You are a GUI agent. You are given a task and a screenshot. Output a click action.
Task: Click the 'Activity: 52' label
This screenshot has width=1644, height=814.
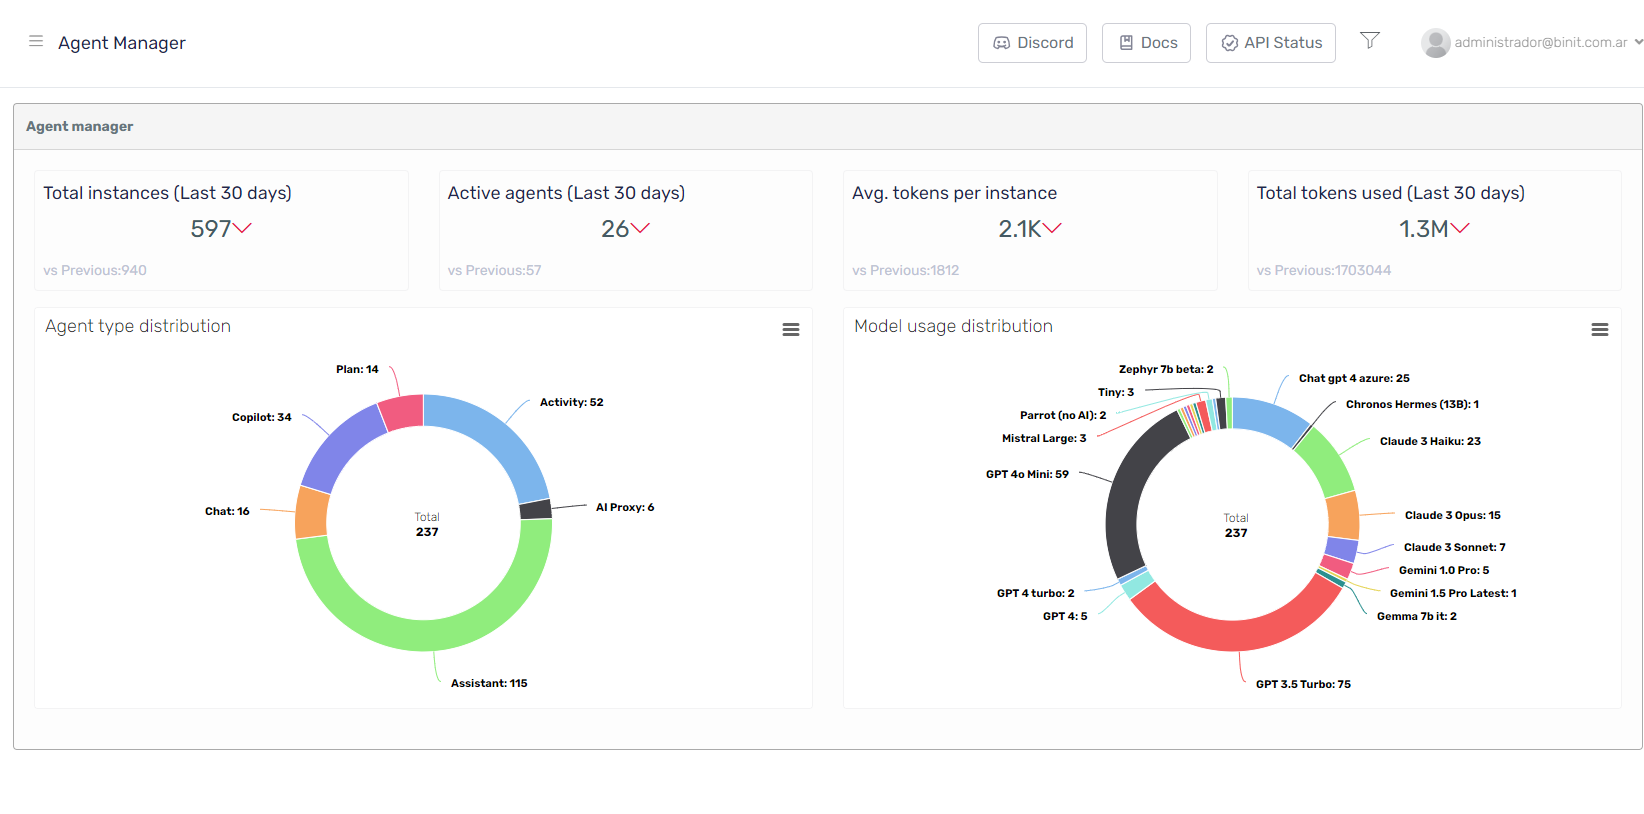[572, 403]
